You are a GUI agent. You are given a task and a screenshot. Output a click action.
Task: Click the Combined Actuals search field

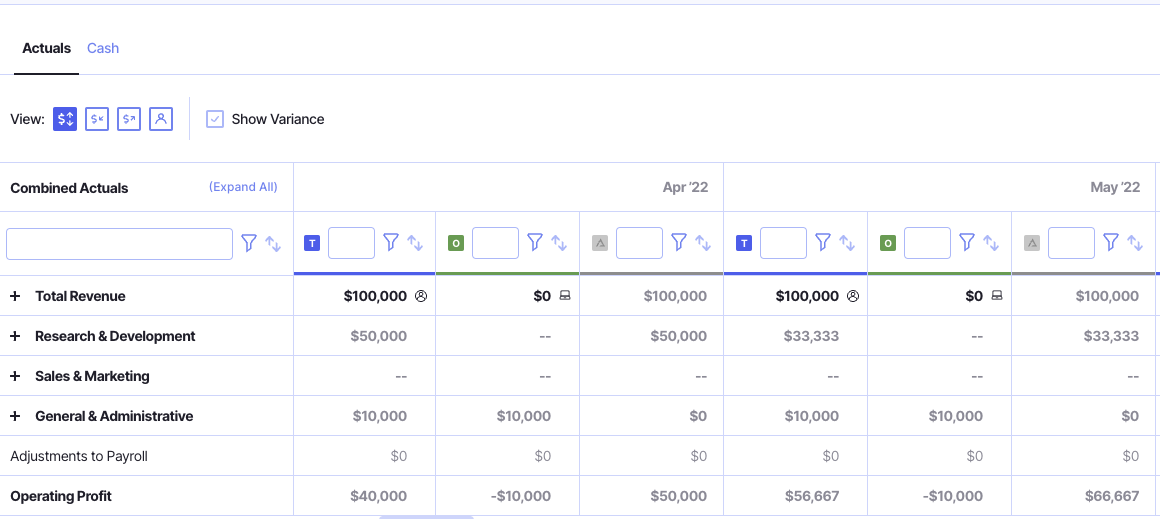(119, 244)
